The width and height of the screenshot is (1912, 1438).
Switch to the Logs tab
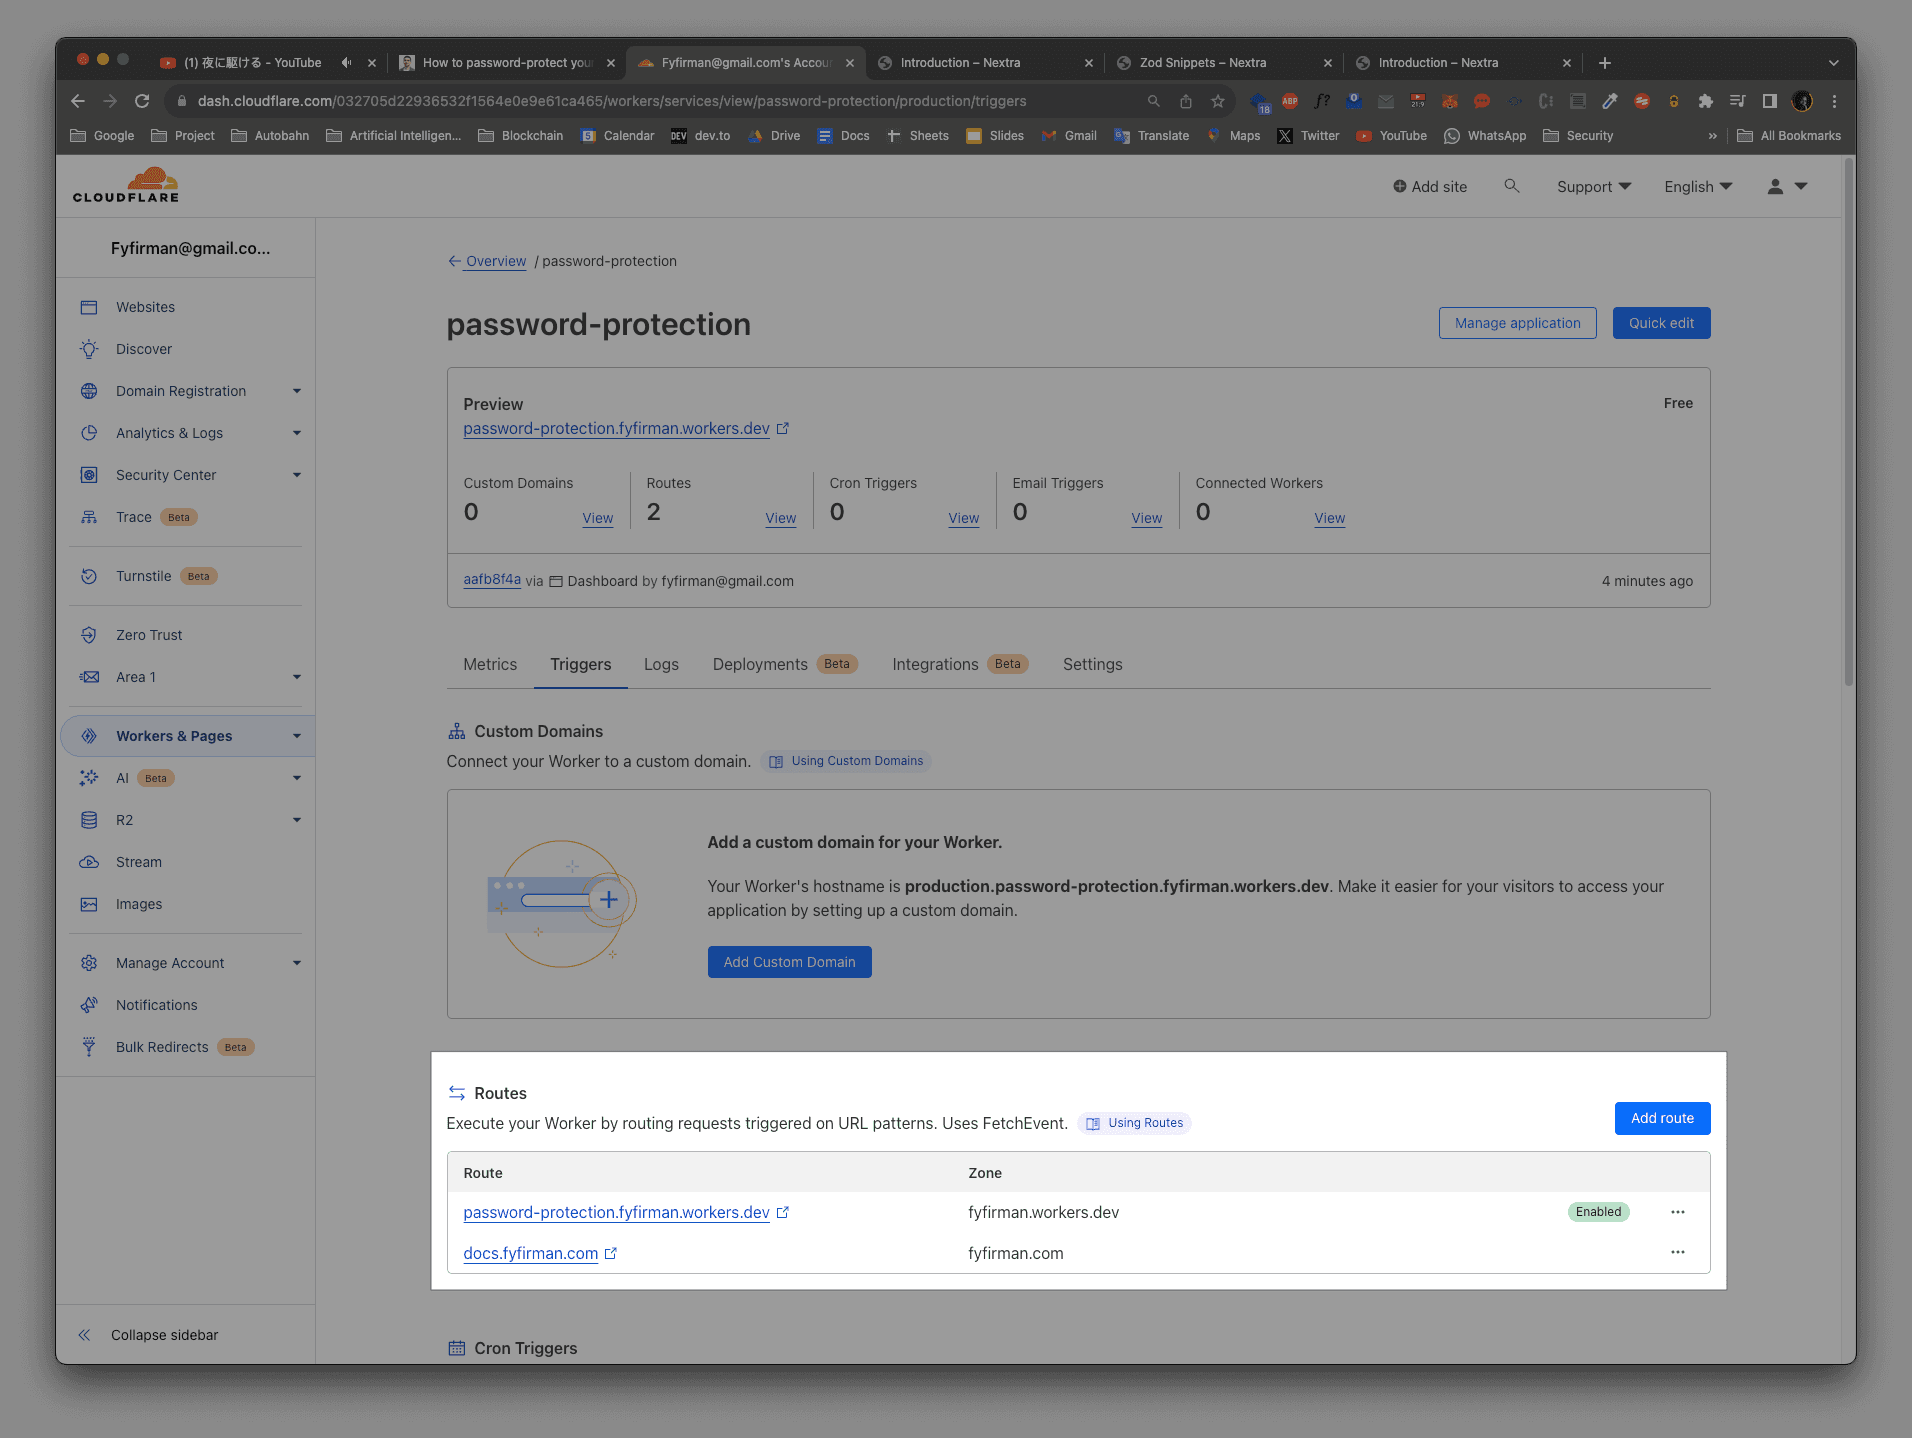click(x=661, y=664)
